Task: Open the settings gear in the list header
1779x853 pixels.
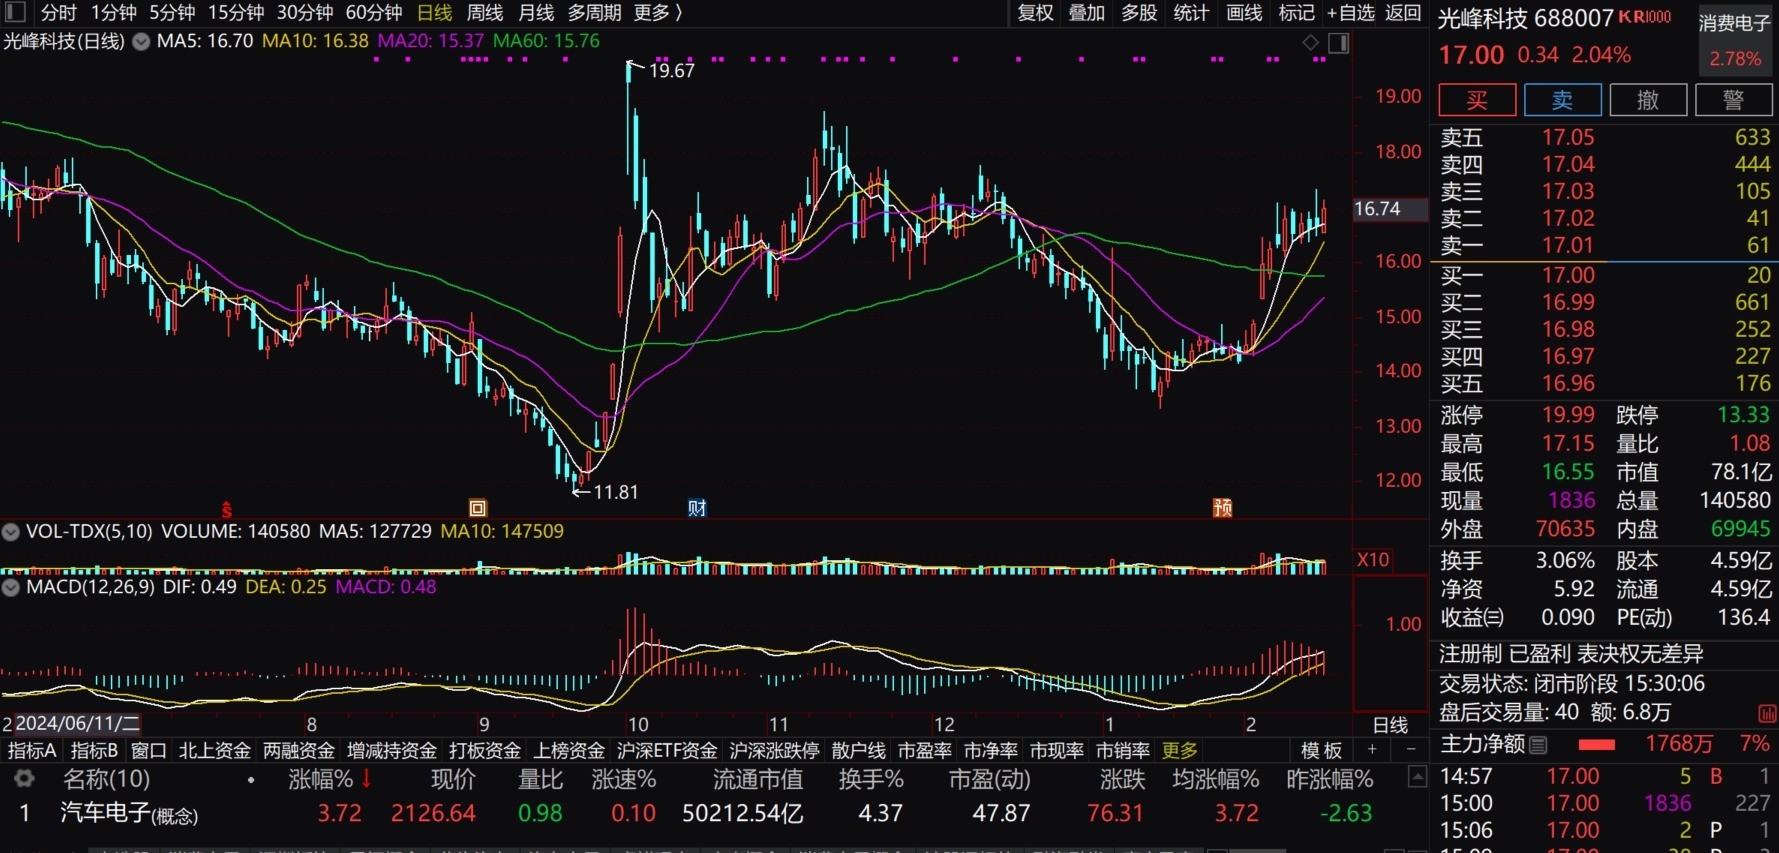Action: pos(24,779)
